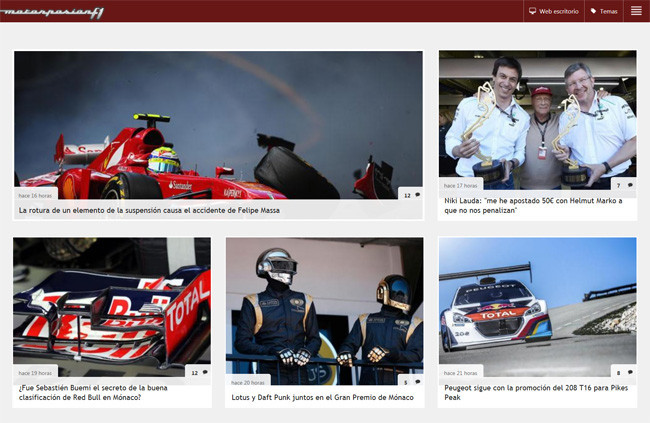Click the 'hace 19 horas' timestamp
Viewport: 650px width, 423px height.
point(35,373)
